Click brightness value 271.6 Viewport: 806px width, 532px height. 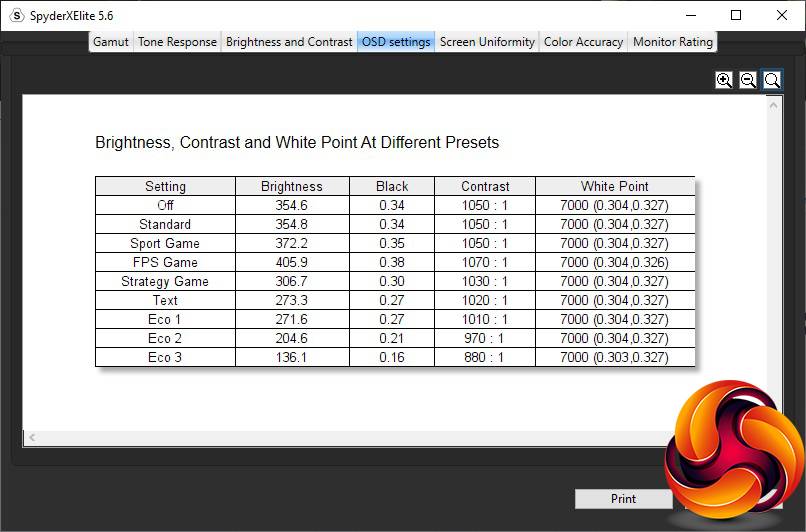click(x=292, y=319)
